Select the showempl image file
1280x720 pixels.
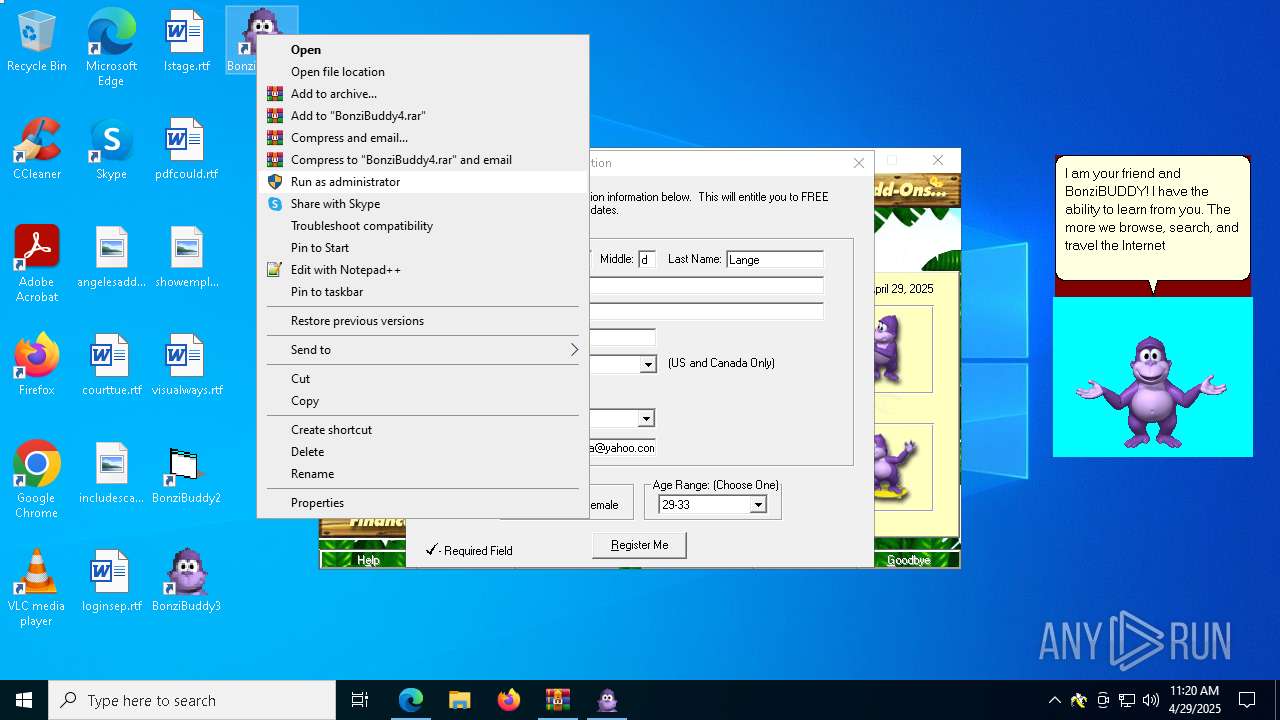click(187, 258)
